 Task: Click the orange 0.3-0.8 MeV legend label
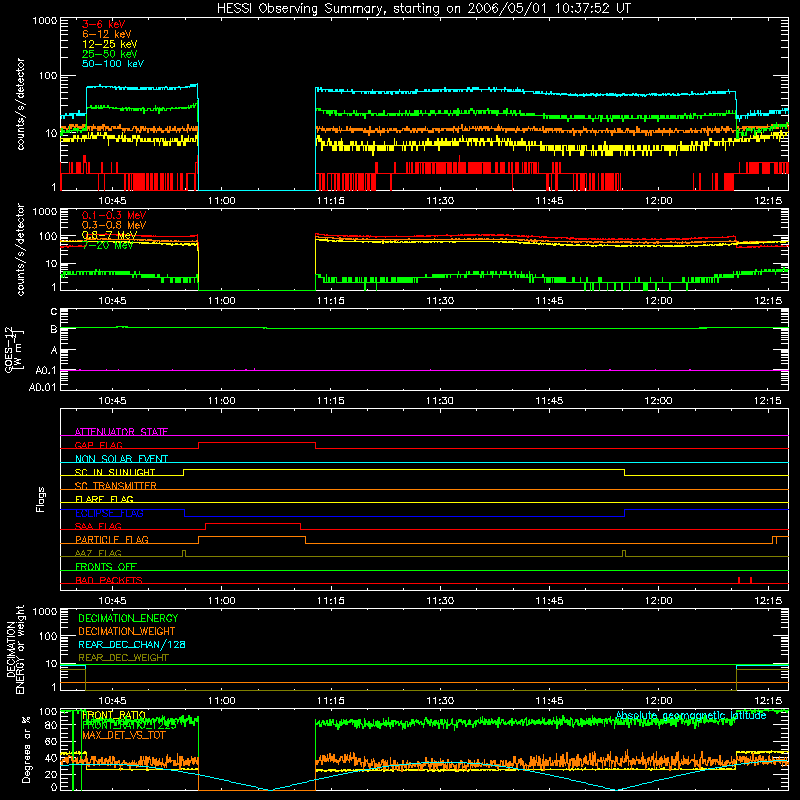(x=114, y=225)
